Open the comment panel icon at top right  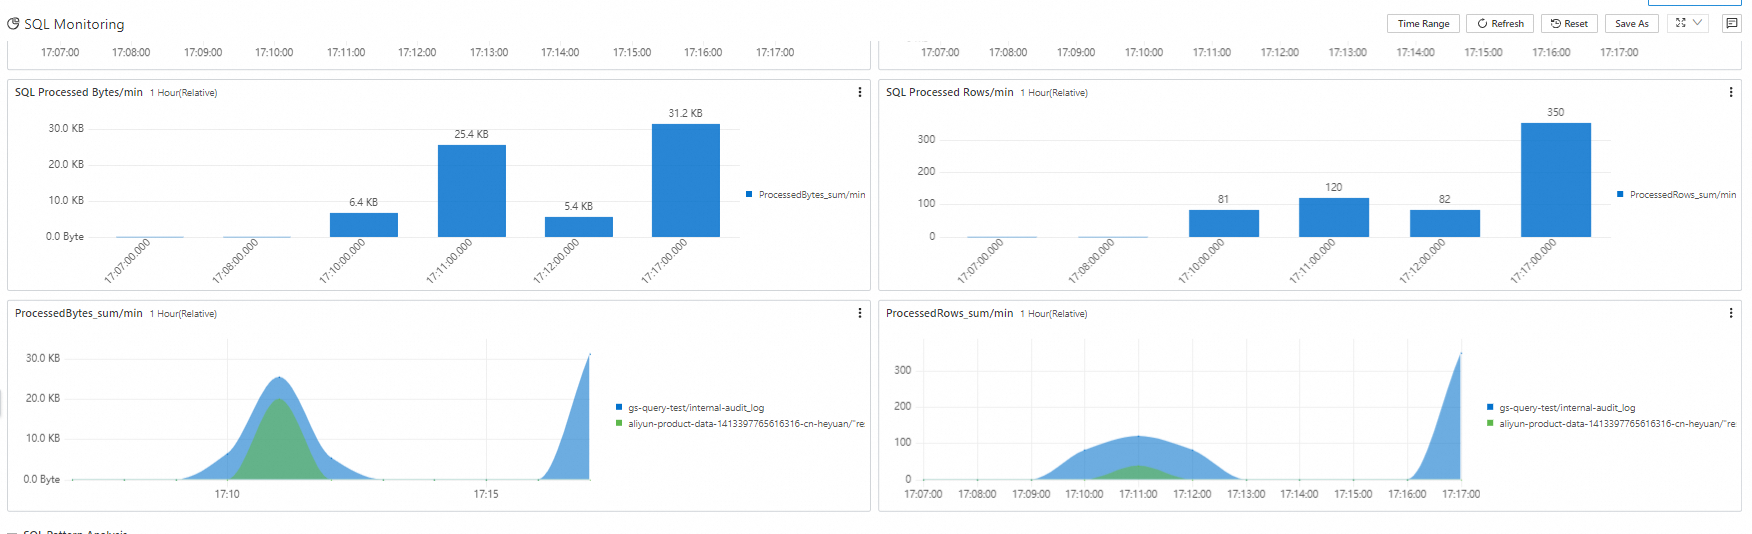(x=1732, y=23)
